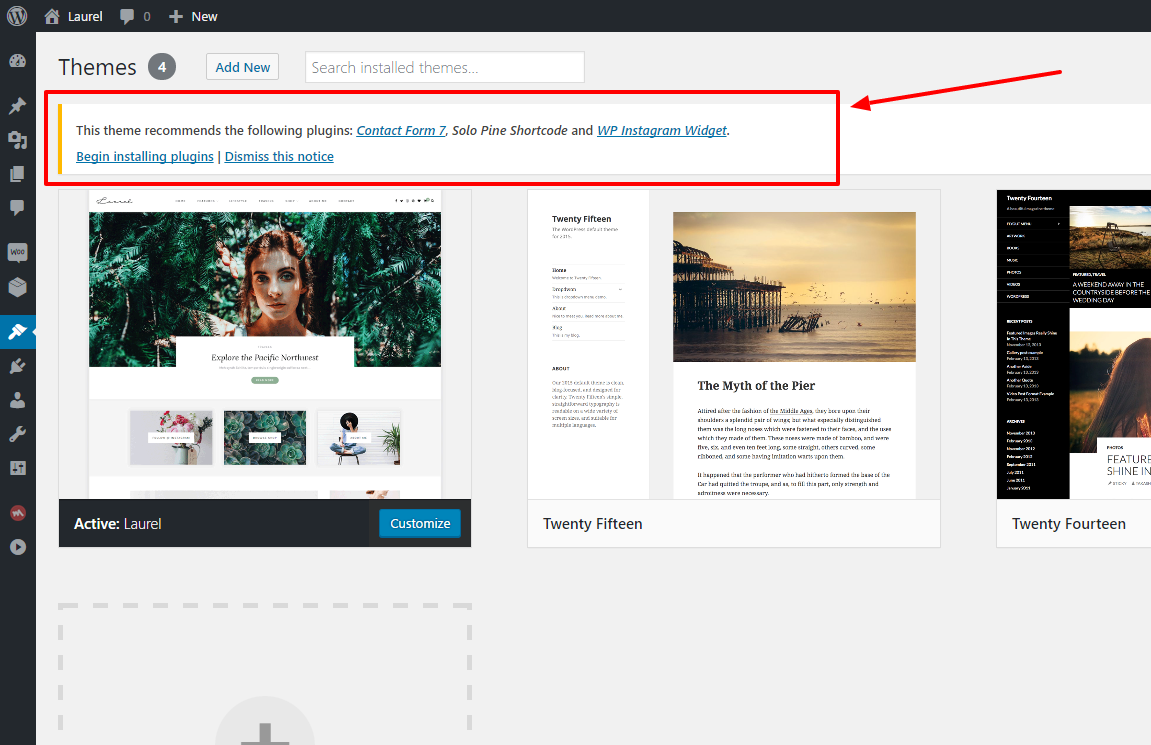Open the Twenty Fifteen theme preview
The image size is (1151, 745).
pyautogui.click(x=733, y=344)
